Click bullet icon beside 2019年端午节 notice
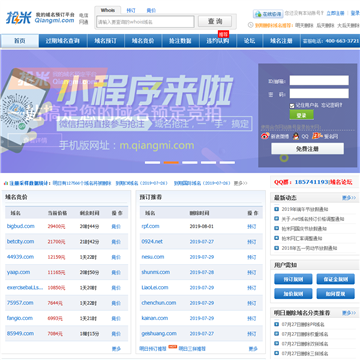 (276, 209)
